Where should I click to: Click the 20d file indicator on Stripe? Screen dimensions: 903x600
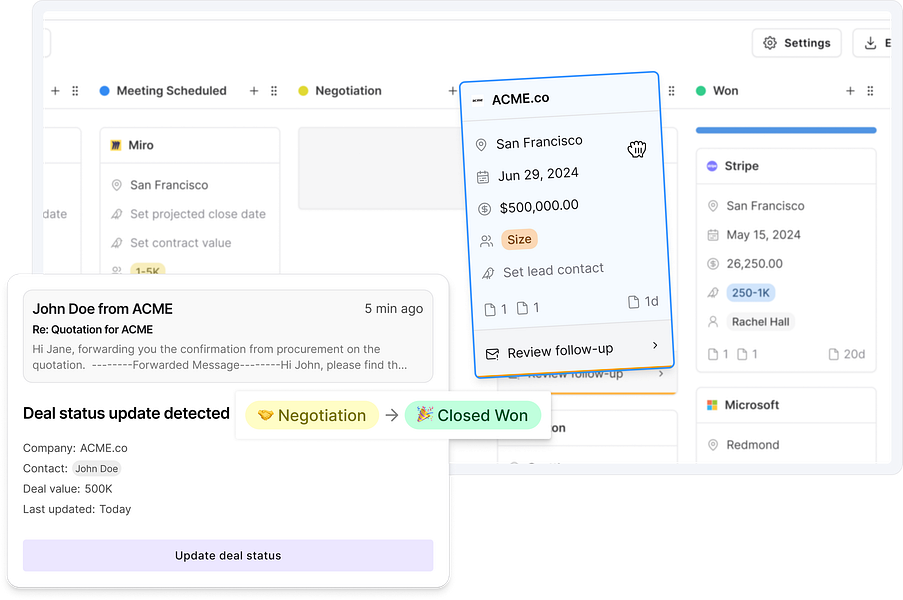pyautogui.click(x=847, y=354)
